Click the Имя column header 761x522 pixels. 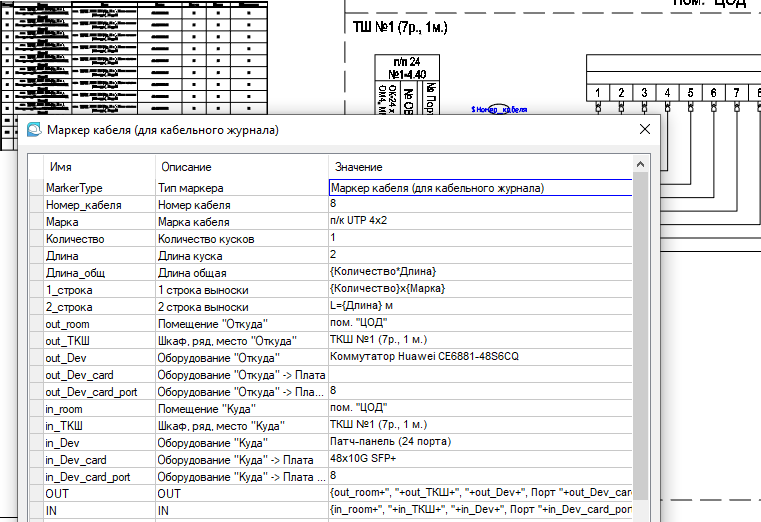tap(99, 167)
